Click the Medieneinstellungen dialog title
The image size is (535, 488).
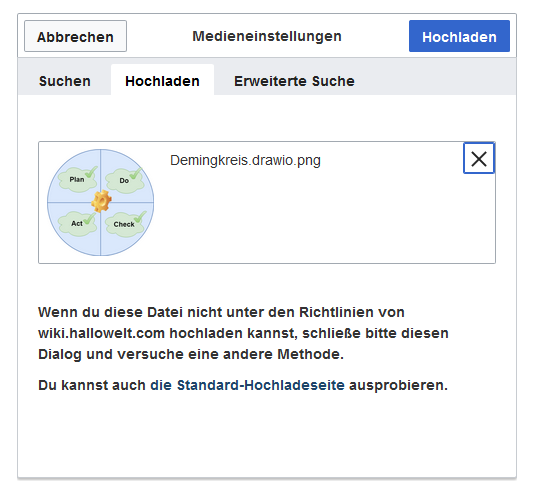[x=267, y=36]
